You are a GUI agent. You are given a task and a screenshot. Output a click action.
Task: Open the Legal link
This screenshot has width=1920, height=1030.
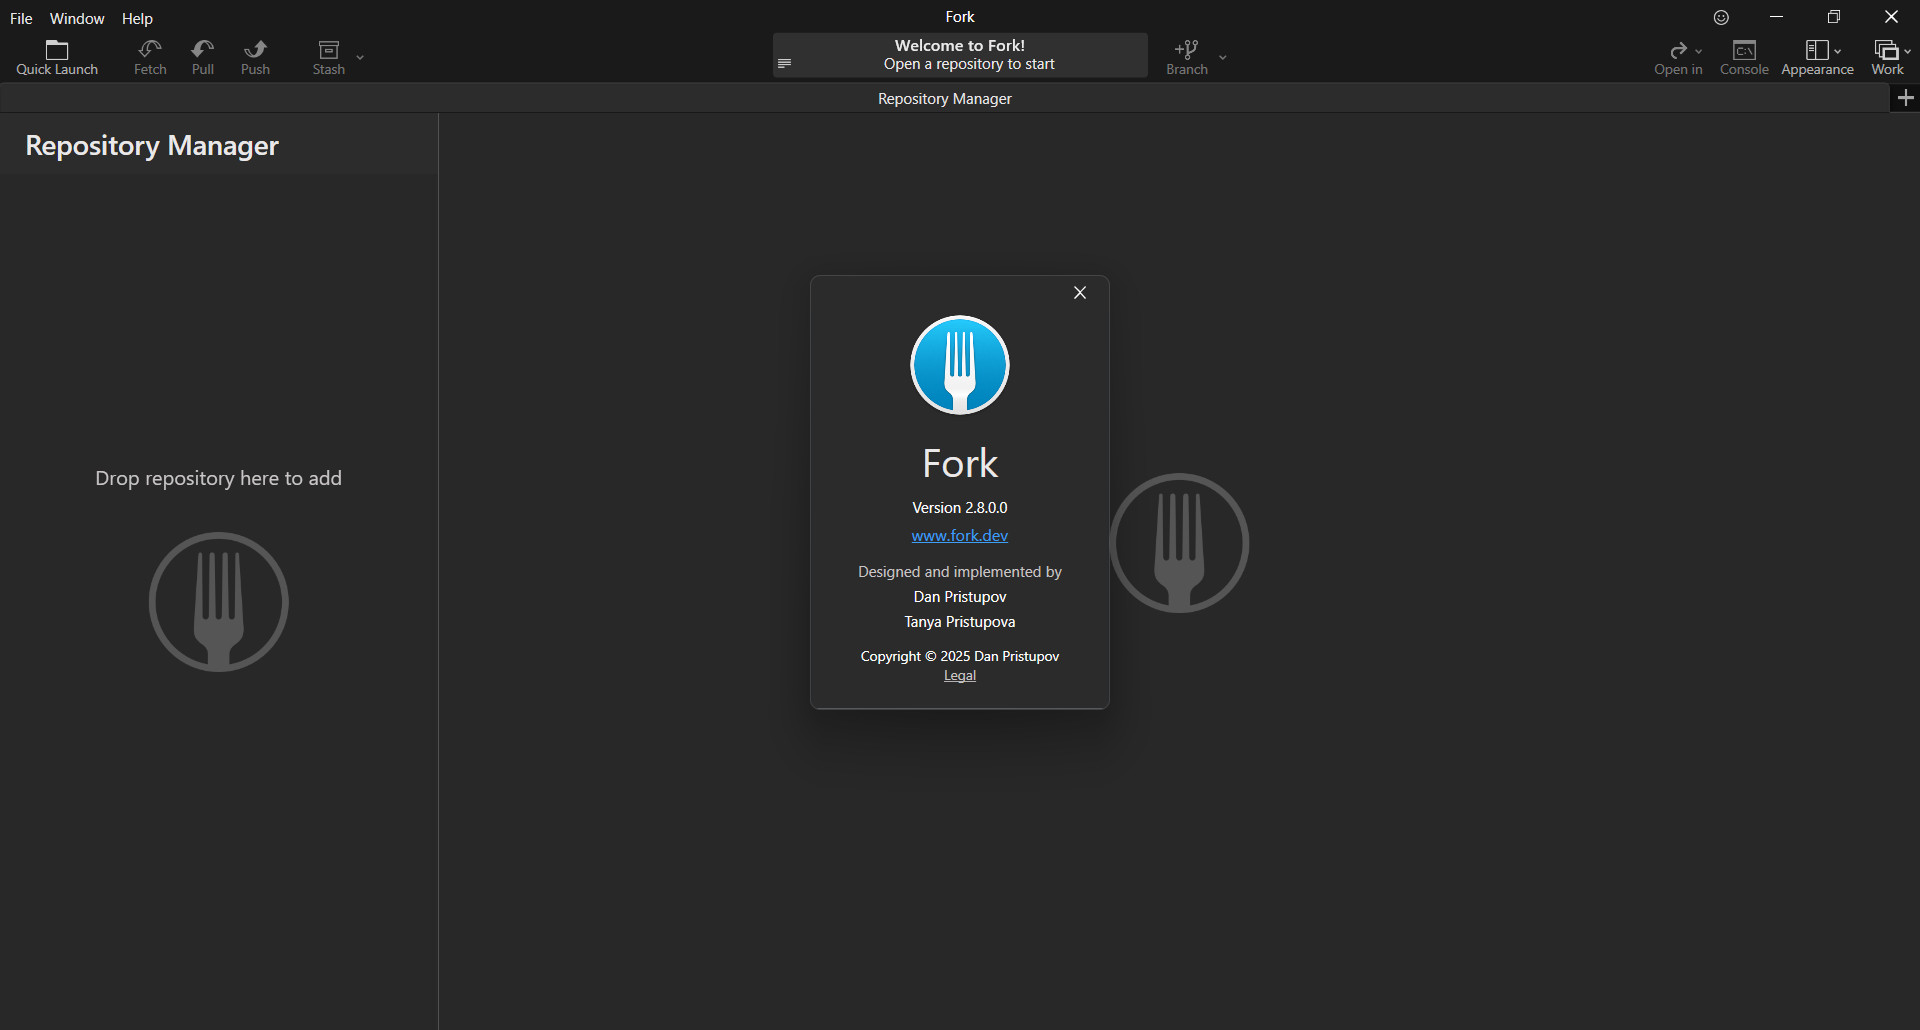click(960, 676)
